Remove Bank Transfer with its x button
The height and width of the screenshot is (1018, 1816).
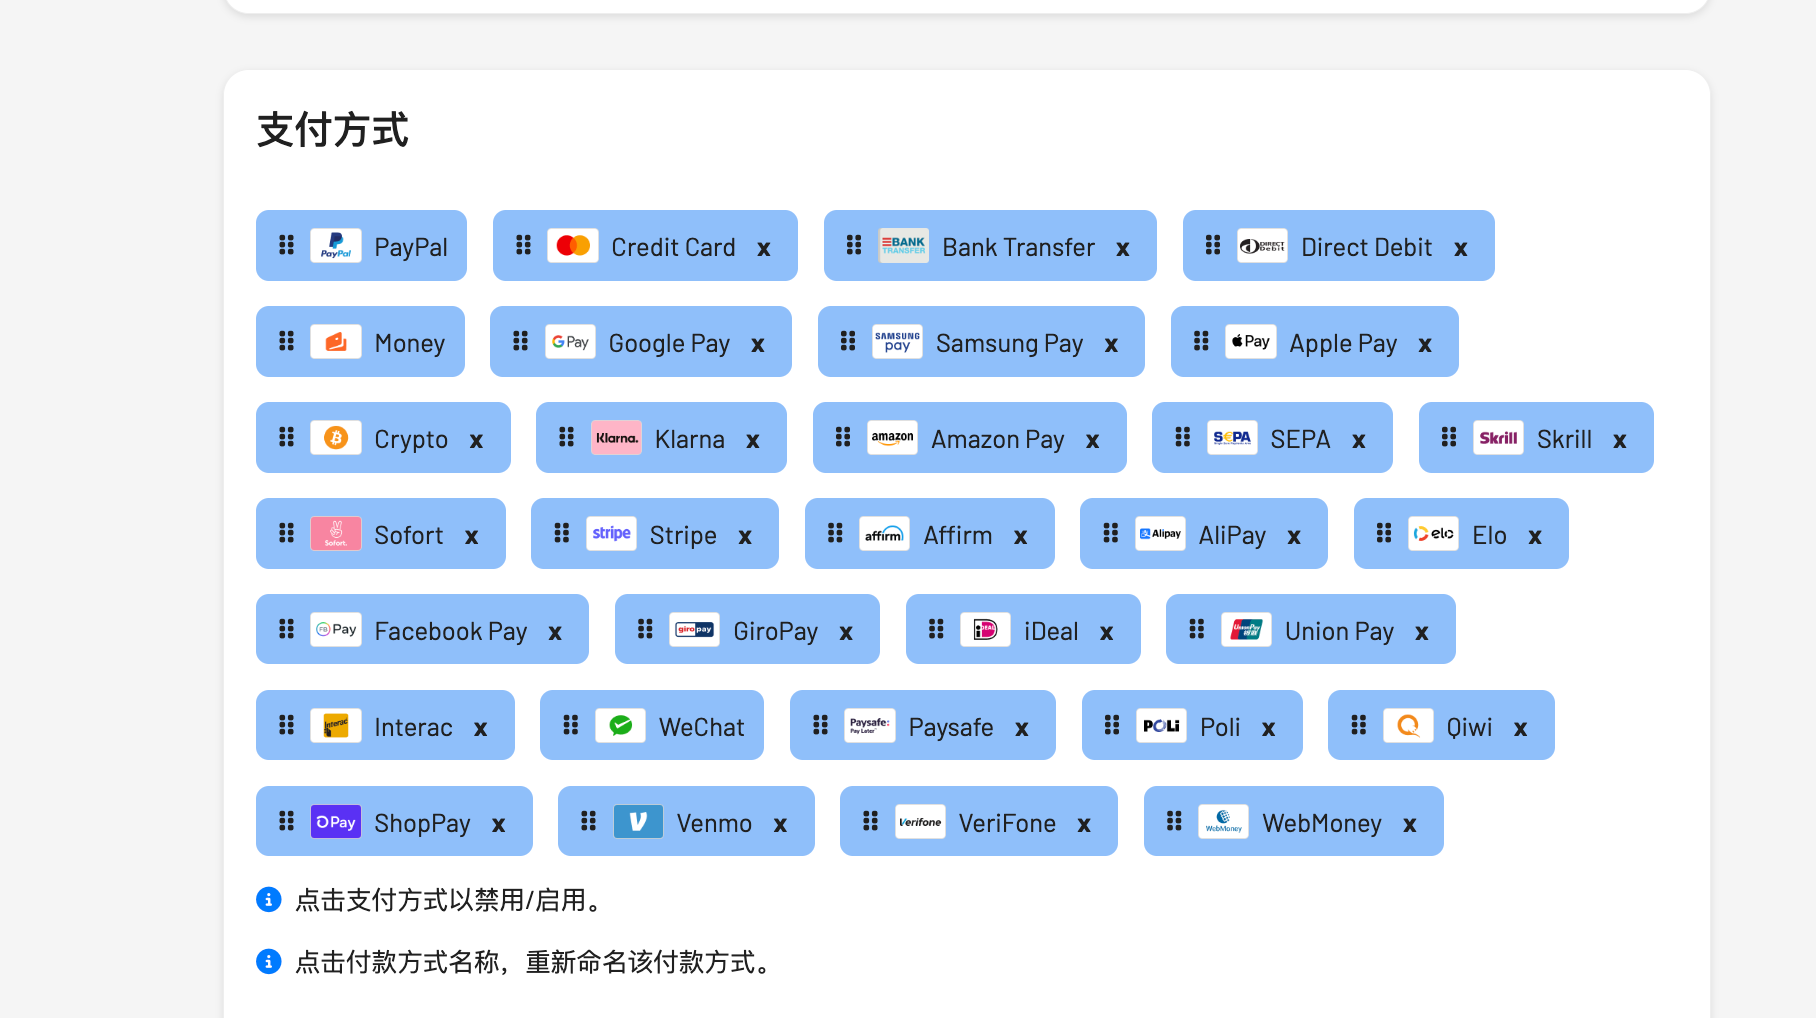[1123, 249]
